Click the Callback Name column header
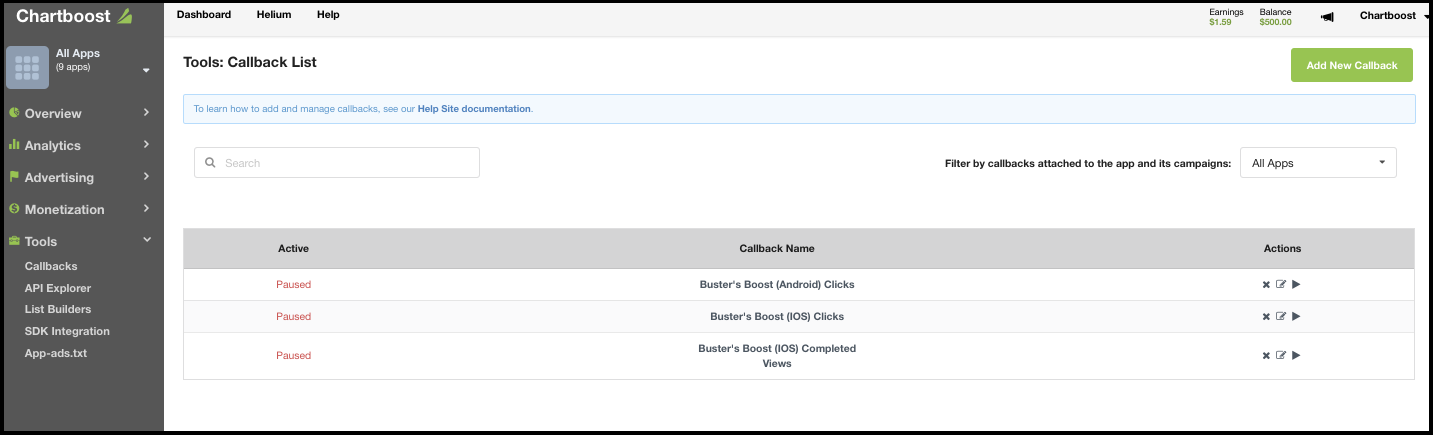This screenshot has height=435, width=1433. coord(777,248)
